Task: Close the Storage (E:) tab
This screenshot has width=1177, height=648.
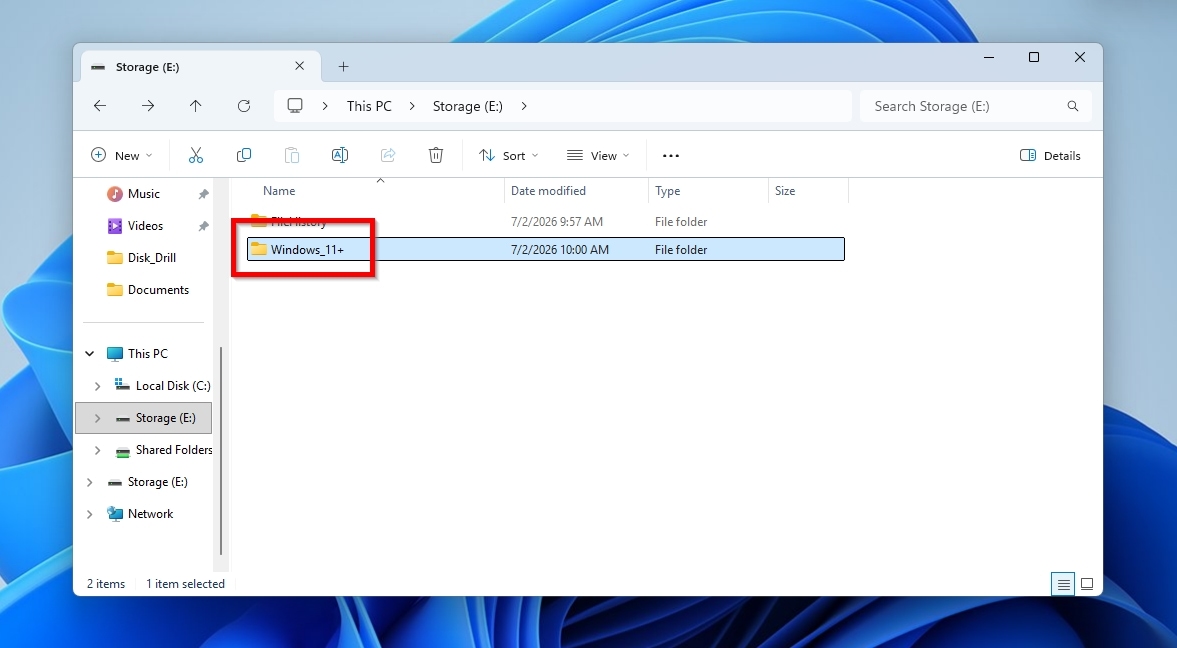Action: pos(300,66)
